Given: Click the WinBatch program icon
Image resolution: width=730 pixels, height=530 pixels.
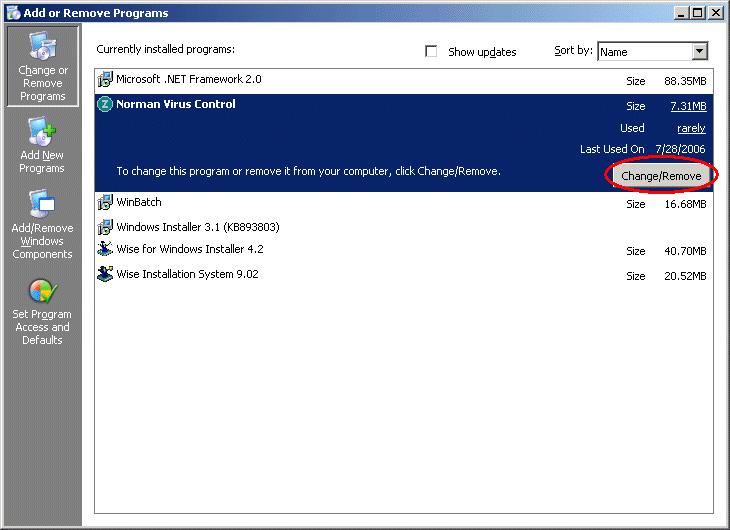Looking at the screenshot, I should pyautogui.click(x=105, y=202).
